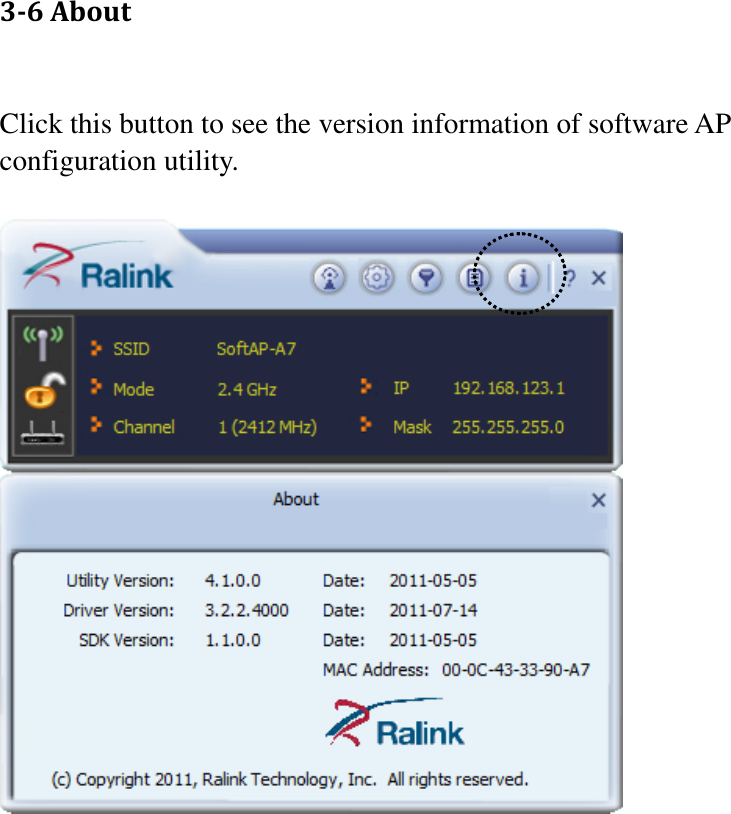Open the gear settings icon
The width and height of the screenshot is (731, 814).
pos(377,278)
